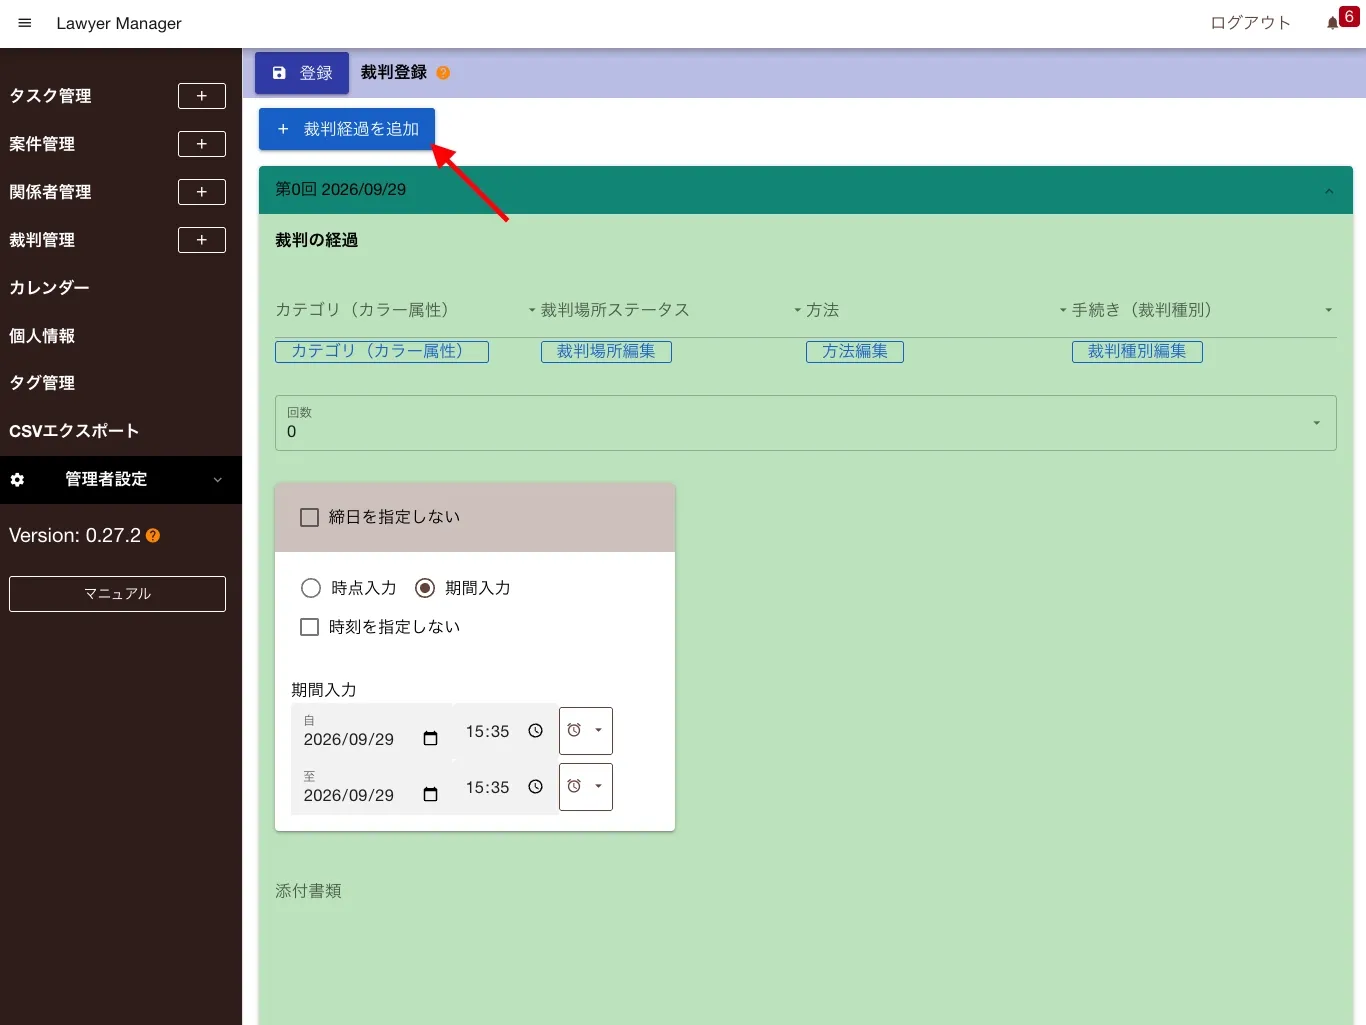Image resolution: width=1366 pixels, height=1025 pixels.
Task: Add a new case with 案件管理 plus
Action: click(x=202, y=144)
